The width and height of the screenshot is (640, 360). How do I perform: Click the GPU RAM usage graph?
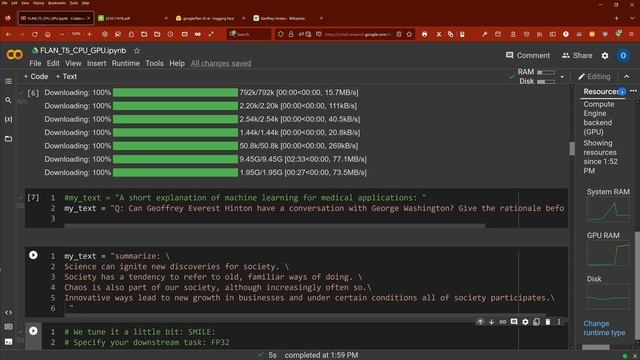pos(608,254)
